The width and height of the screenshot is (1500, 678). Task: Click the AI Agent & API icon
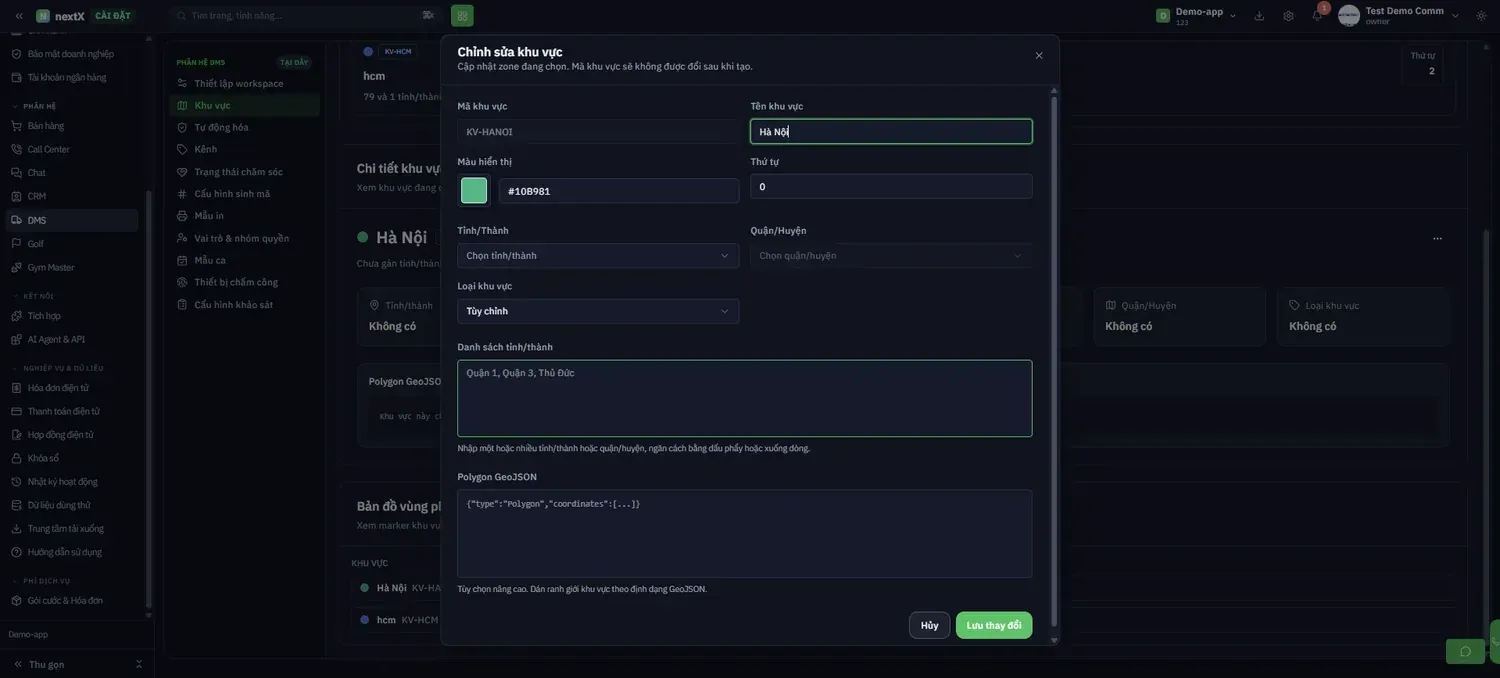16,339
